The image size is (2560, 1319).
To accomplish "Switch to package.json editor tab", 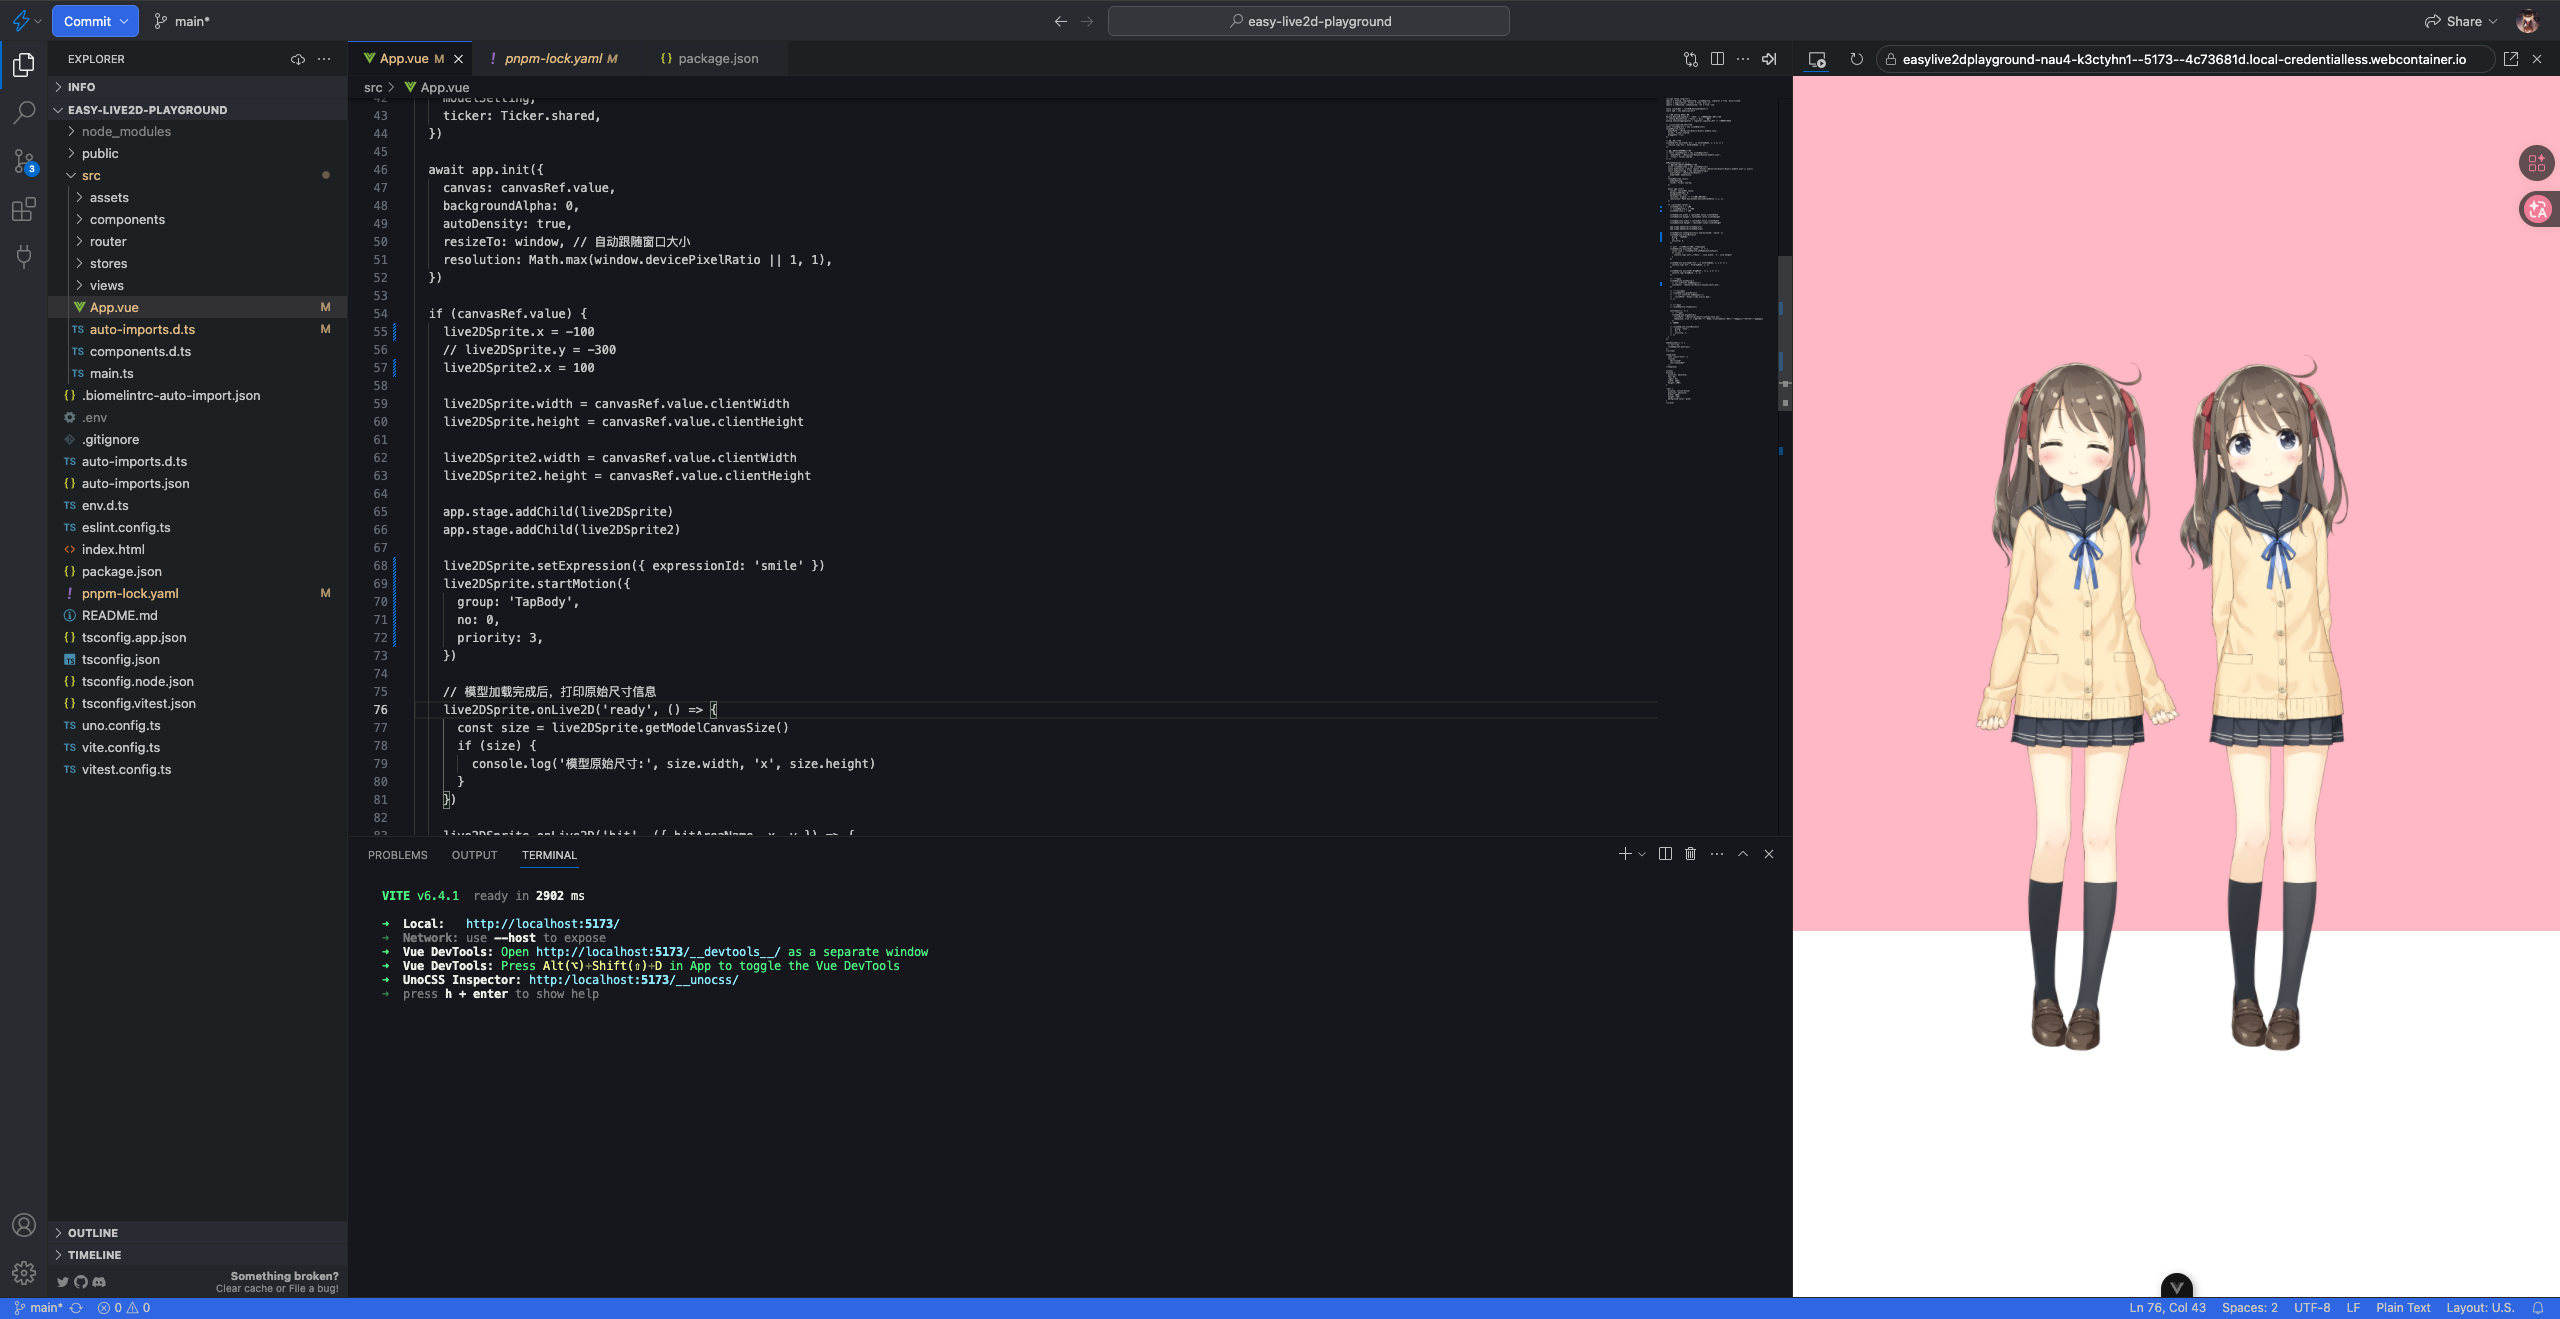I will click(710, 59).
